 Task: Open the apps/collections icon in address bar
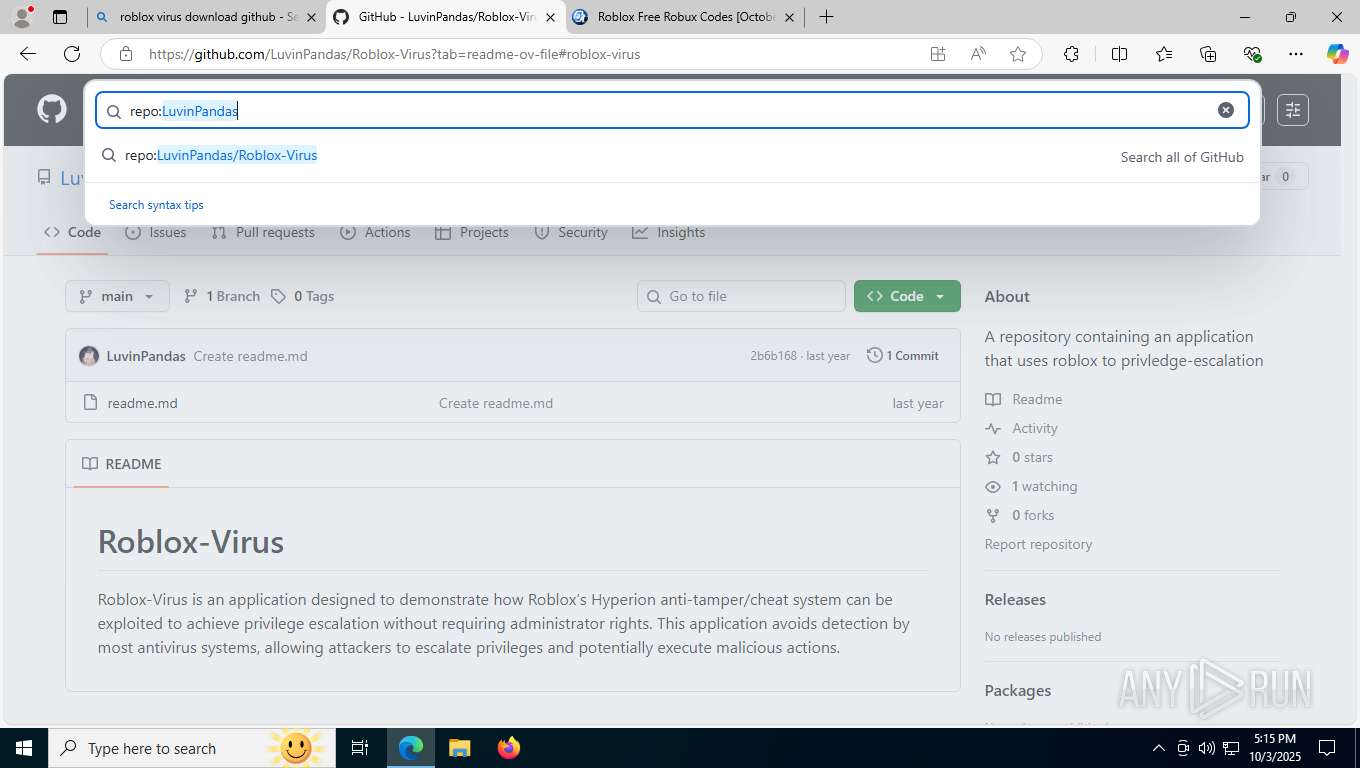pyautogui.click(x=938, y=54)
